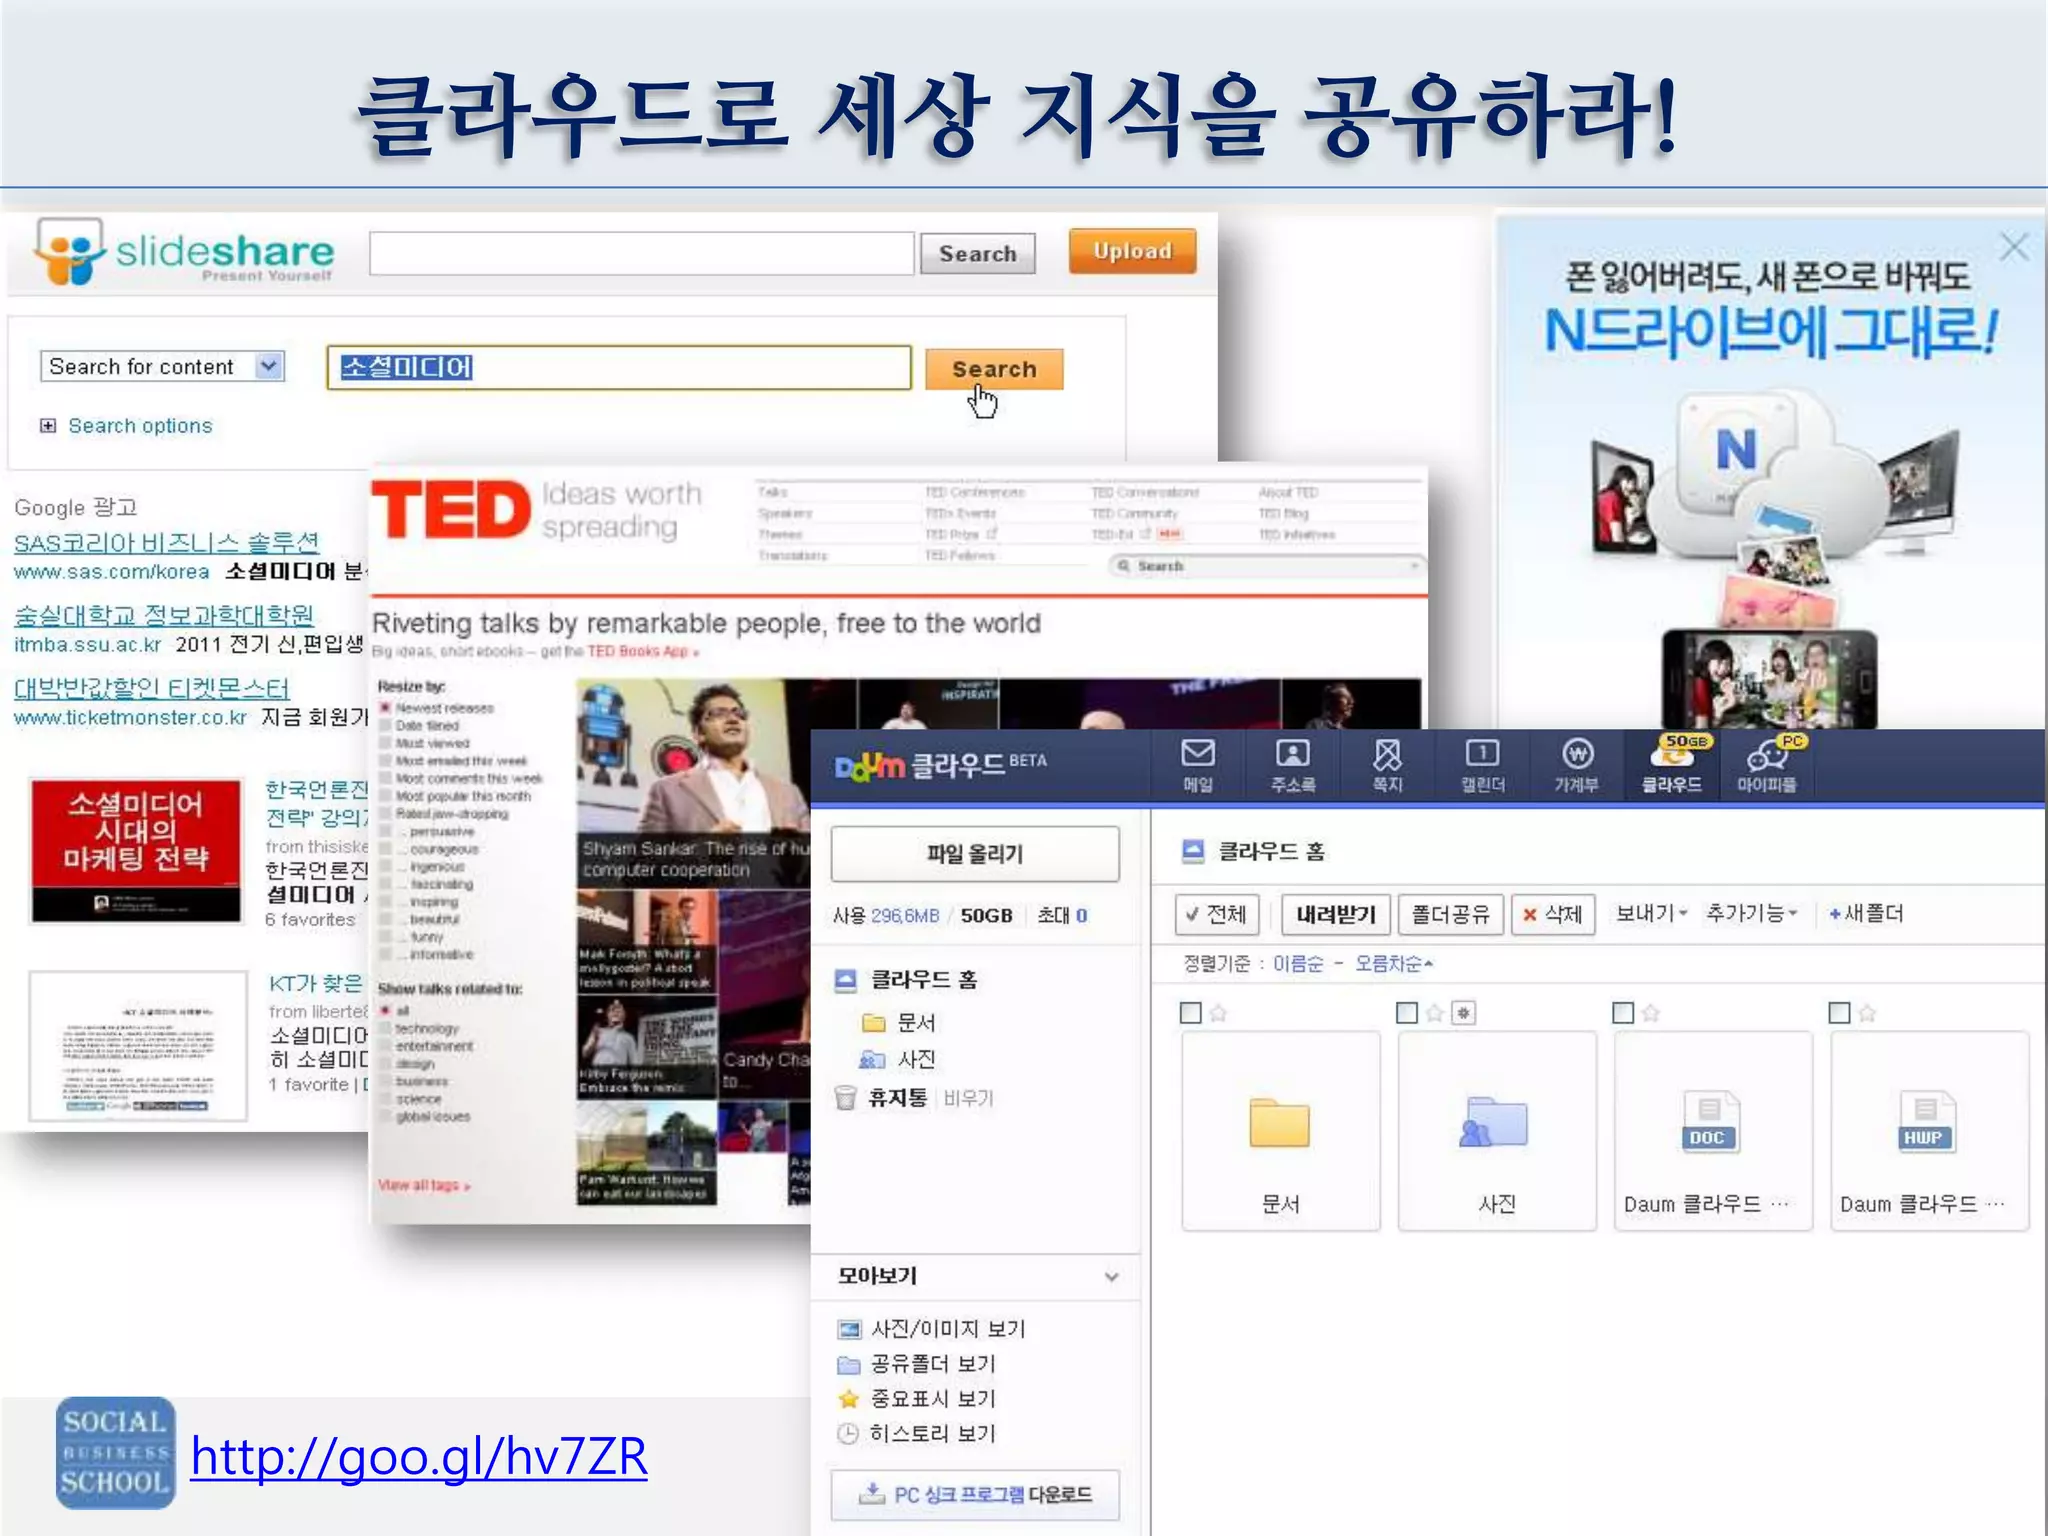Star the 문서 folder as important
The image size is (2048, 1536).
[x=1218, y=1013]
